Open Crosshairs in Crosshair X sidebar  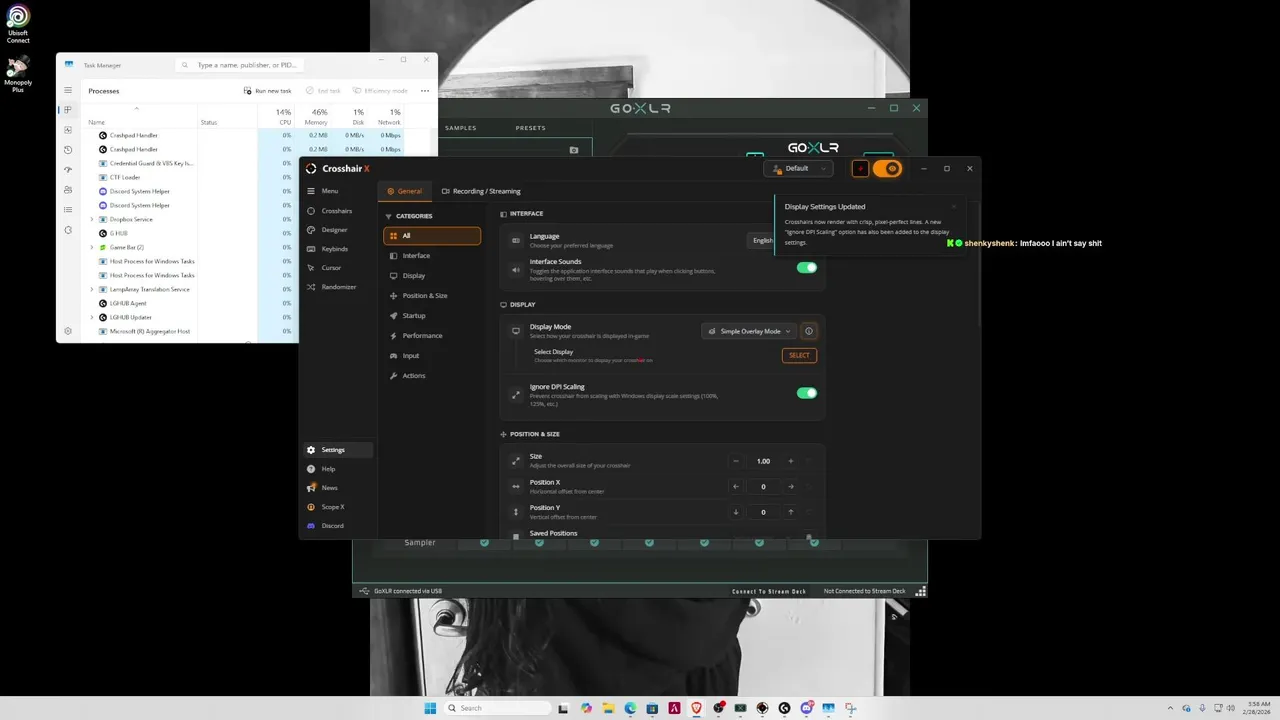(x=337, y=211)
